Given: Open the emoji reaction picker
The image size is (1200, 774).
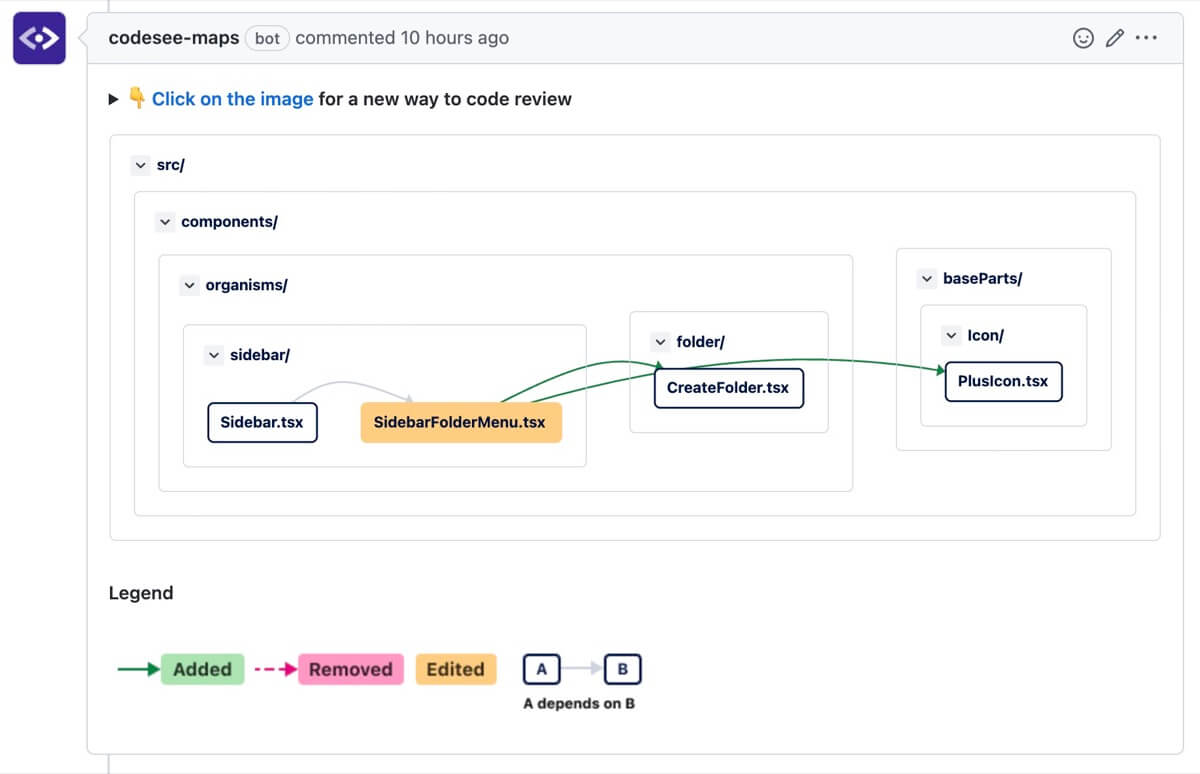Looking at the screenshot, I should click(1083, 37).
